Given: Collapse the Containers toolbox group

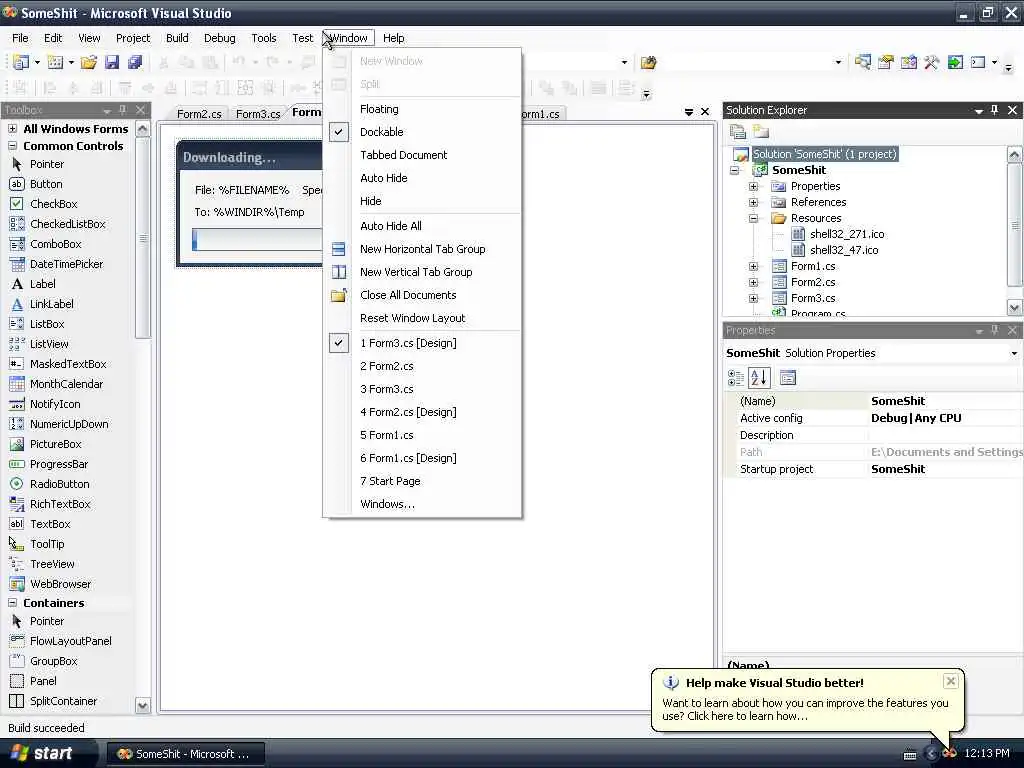Looking at the screenshot, I should (12, 603).
